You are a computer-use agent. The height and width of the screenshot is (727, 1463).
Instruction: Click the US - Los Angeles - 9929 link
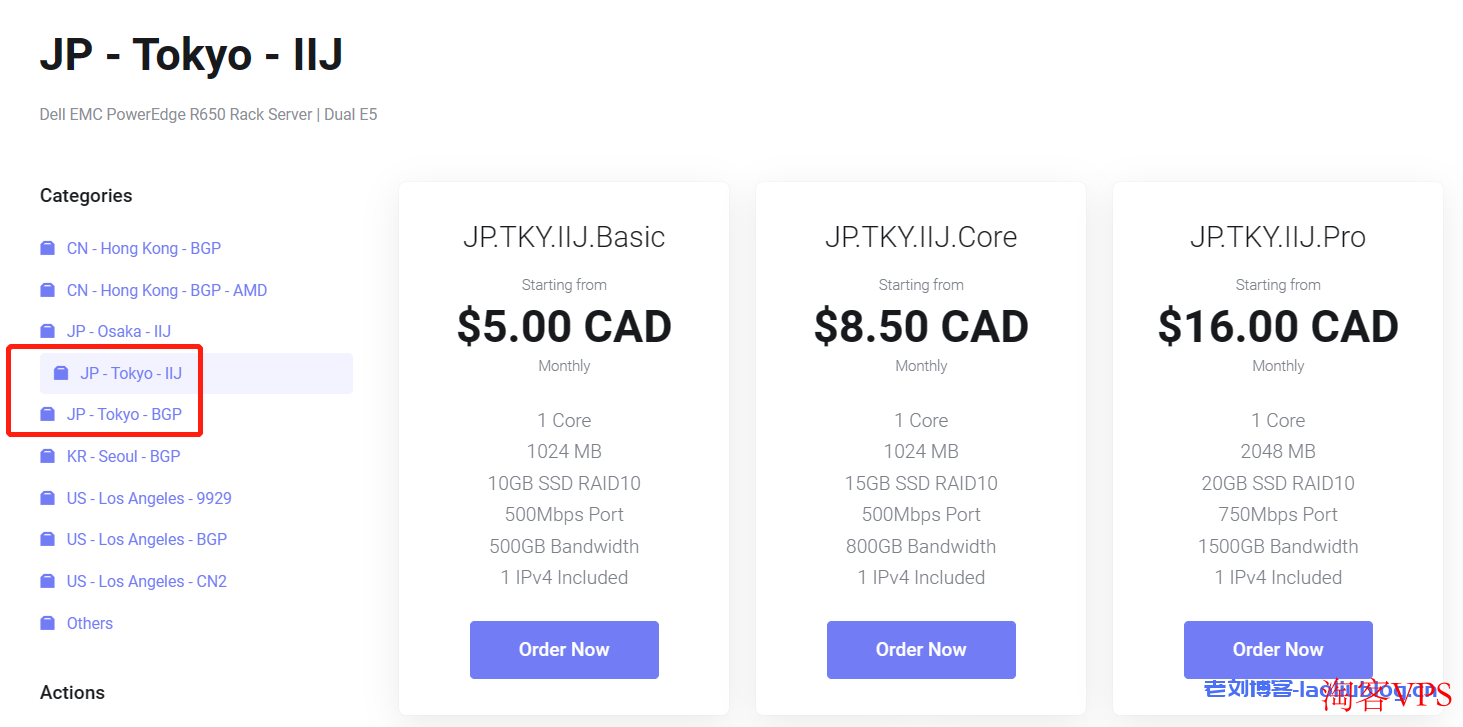(149, 498)
